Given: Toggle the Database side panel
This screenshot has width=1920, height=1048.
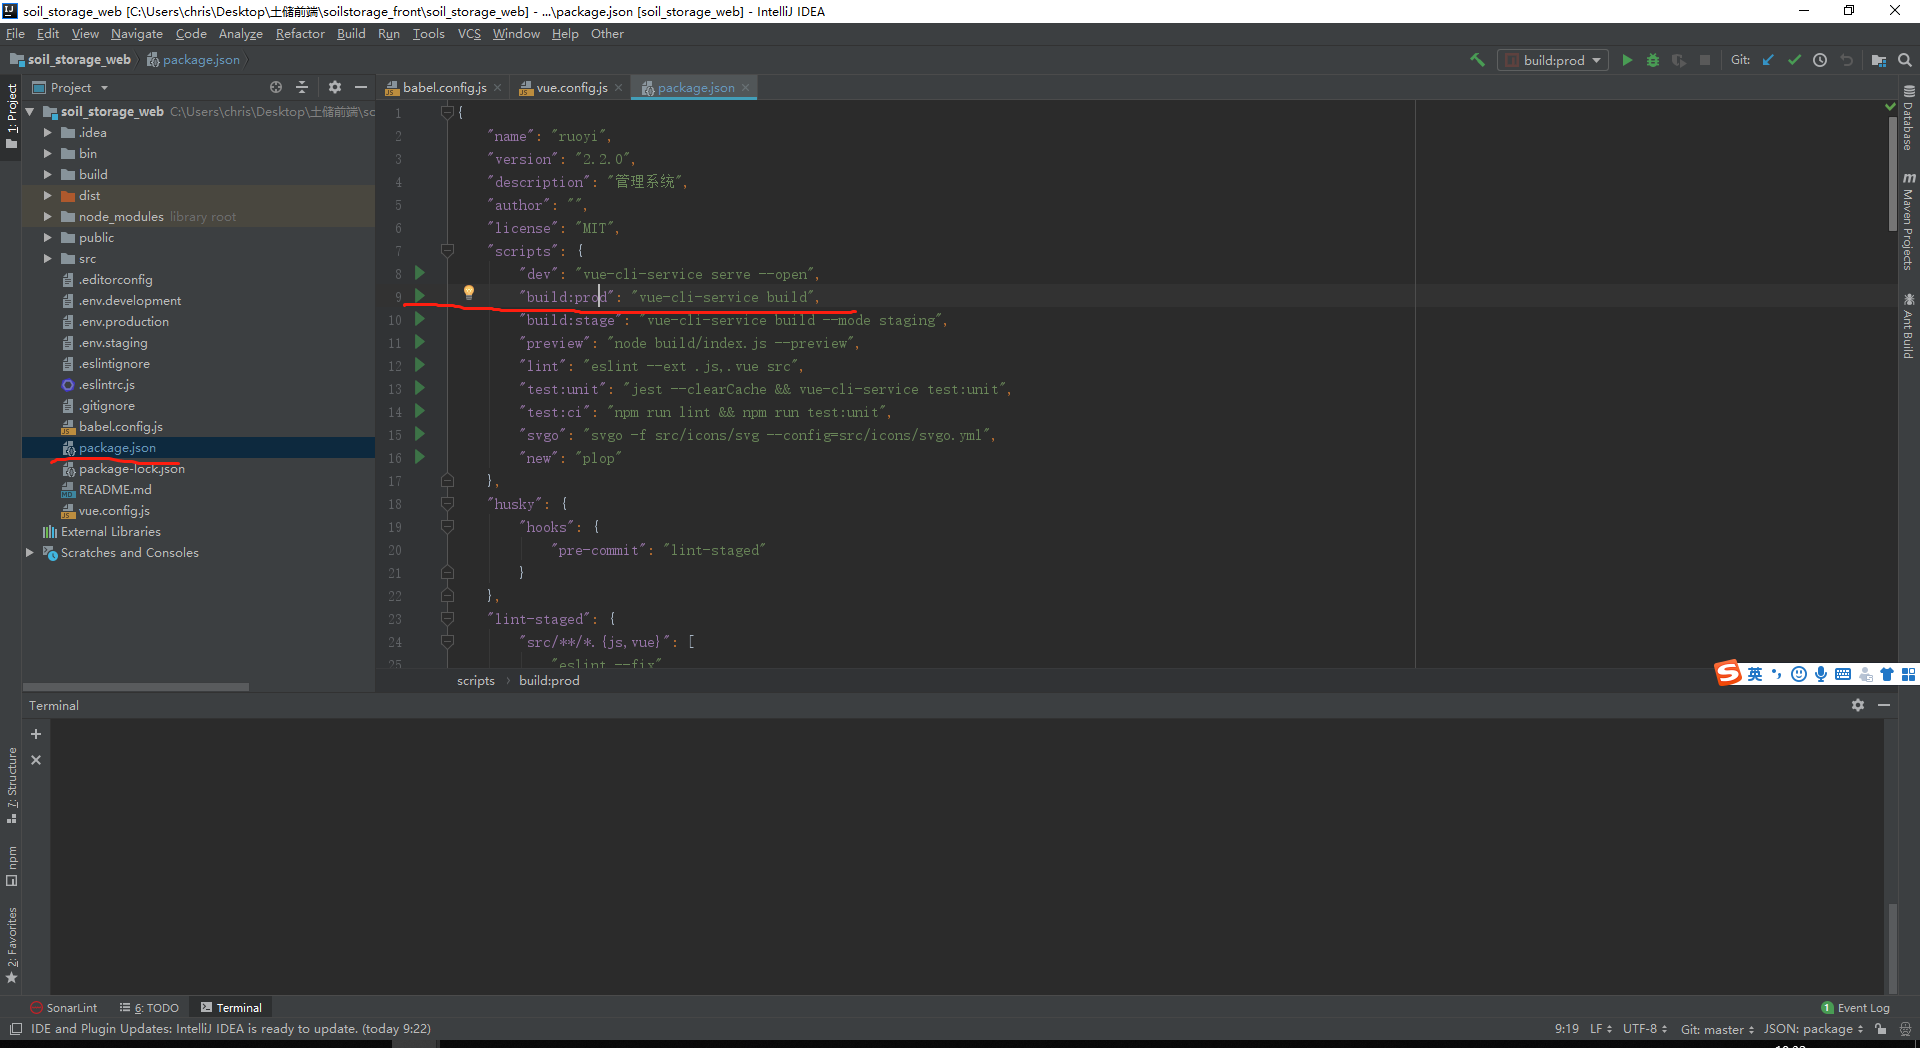Looking at the screenshot, I should [x=1909, y=118].
